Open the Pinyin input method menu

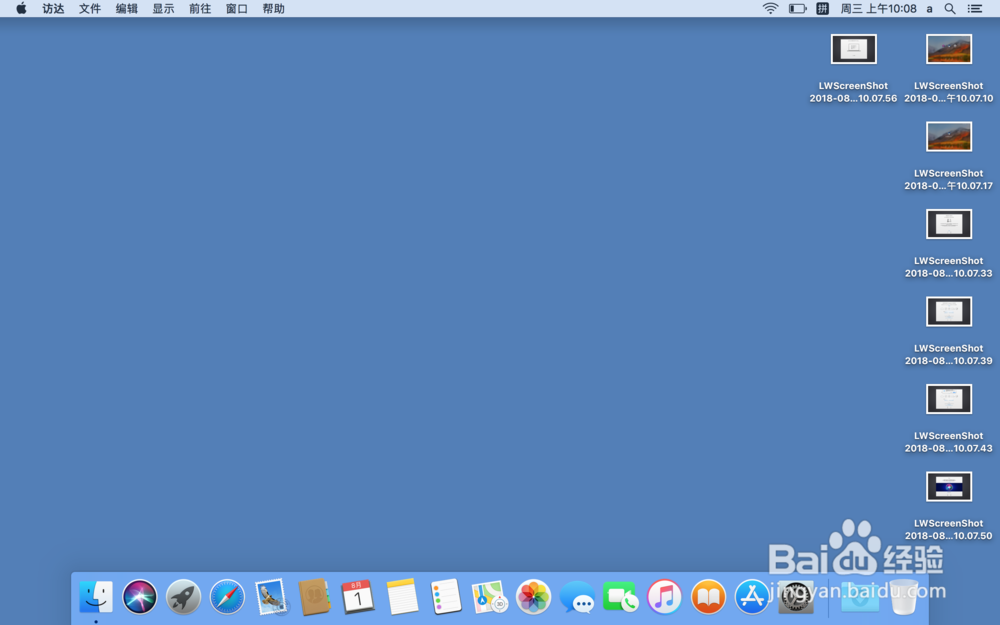click(x=822, y=8)
